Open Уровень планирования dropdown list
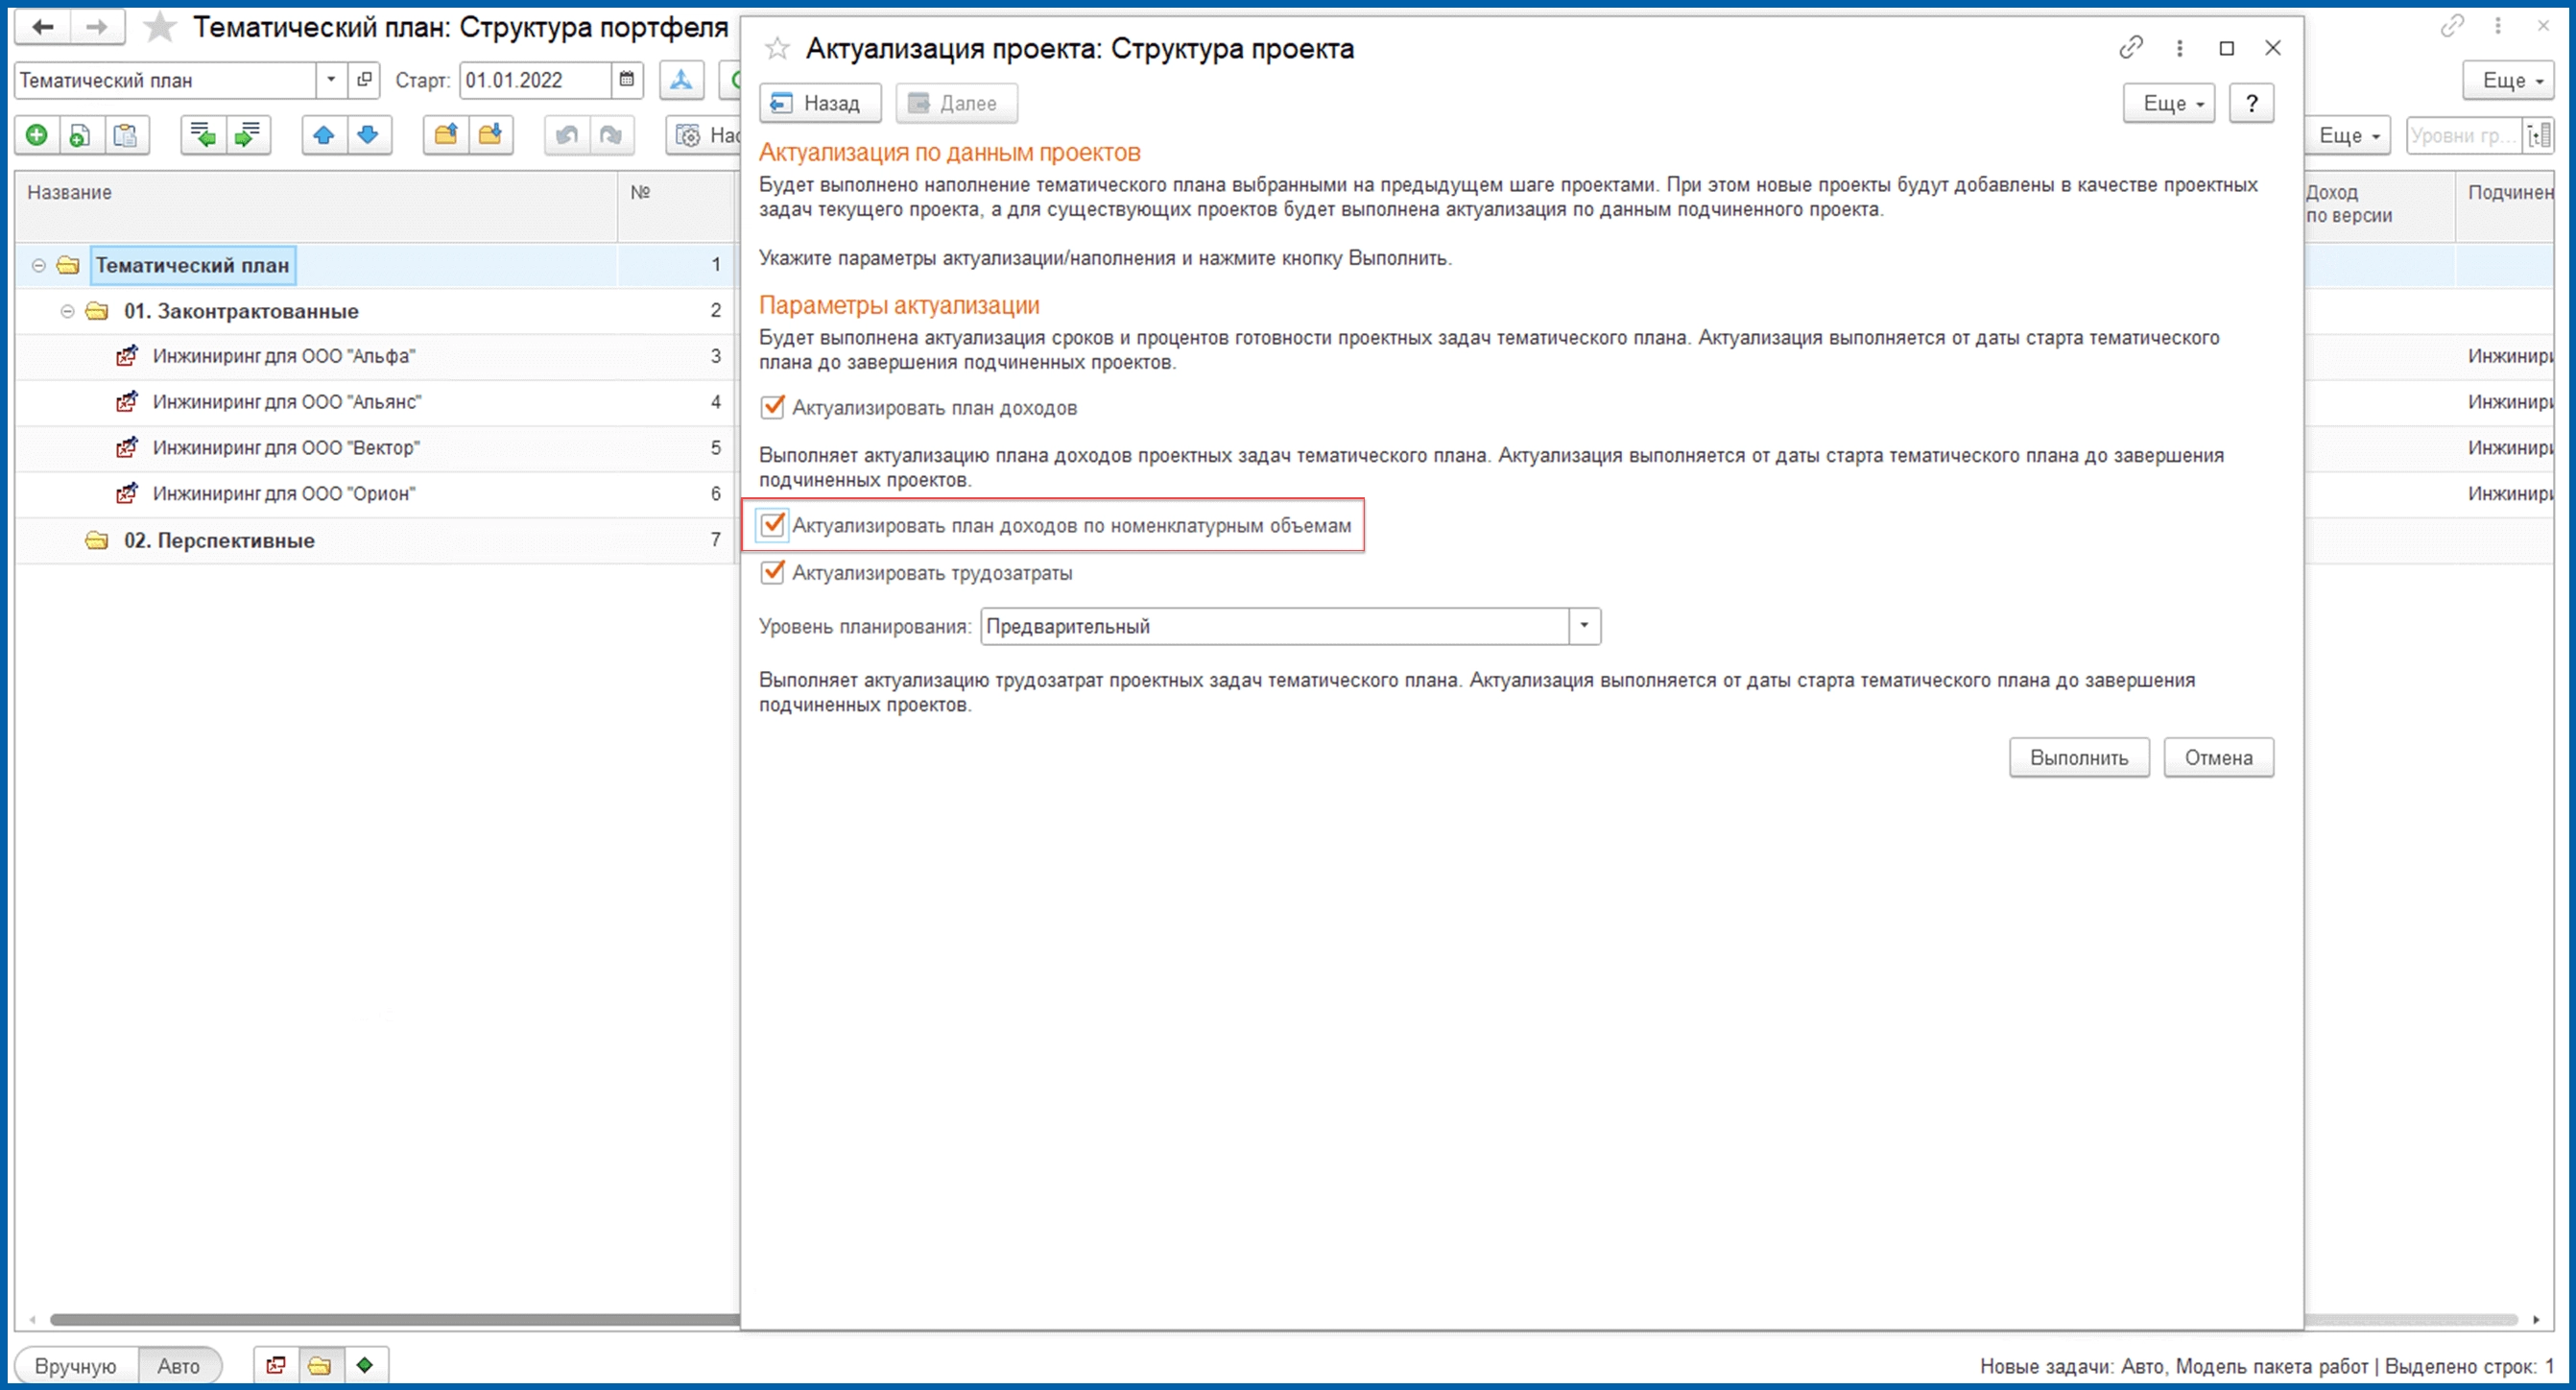The height and width of the screenshot is (1390, 2576). tap(1584, 626)
